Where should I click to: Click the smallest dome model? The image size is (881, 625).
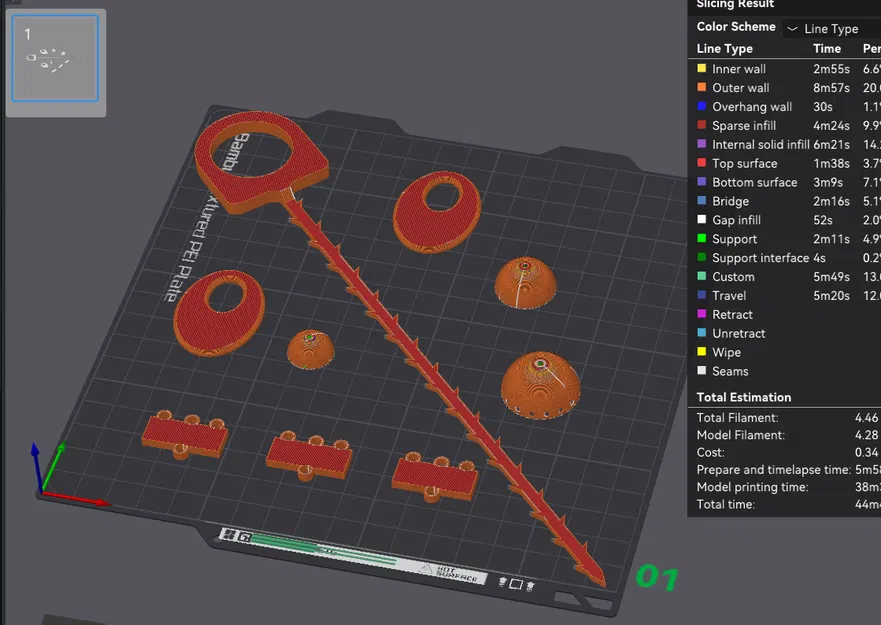(x=310, y=349)
